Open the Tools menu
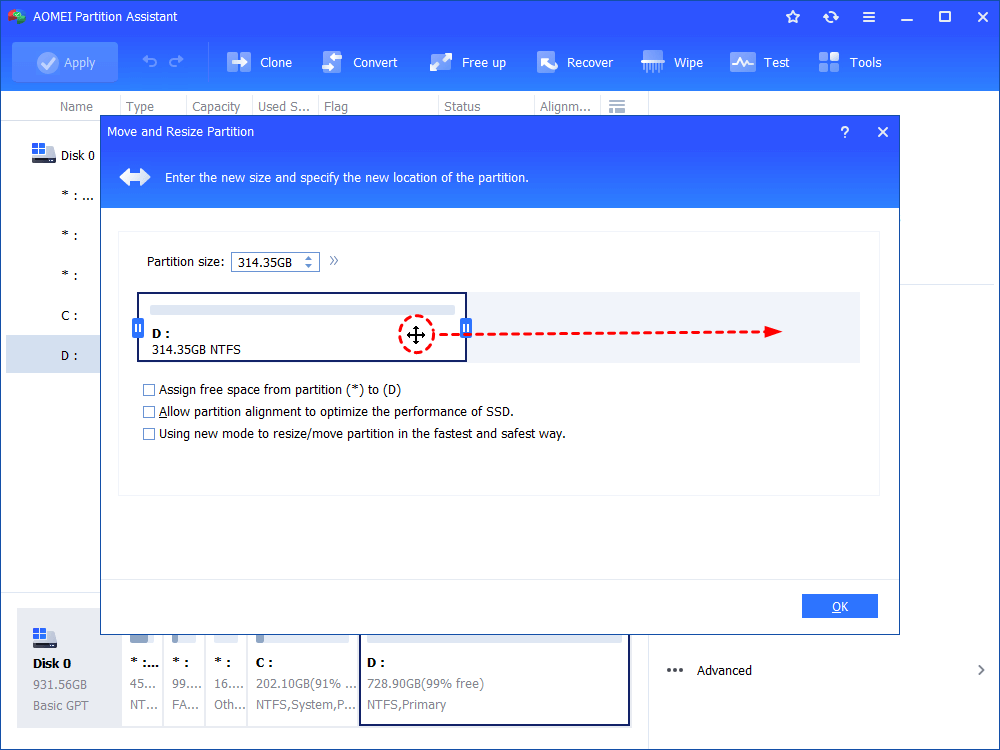 coord(849,62)
